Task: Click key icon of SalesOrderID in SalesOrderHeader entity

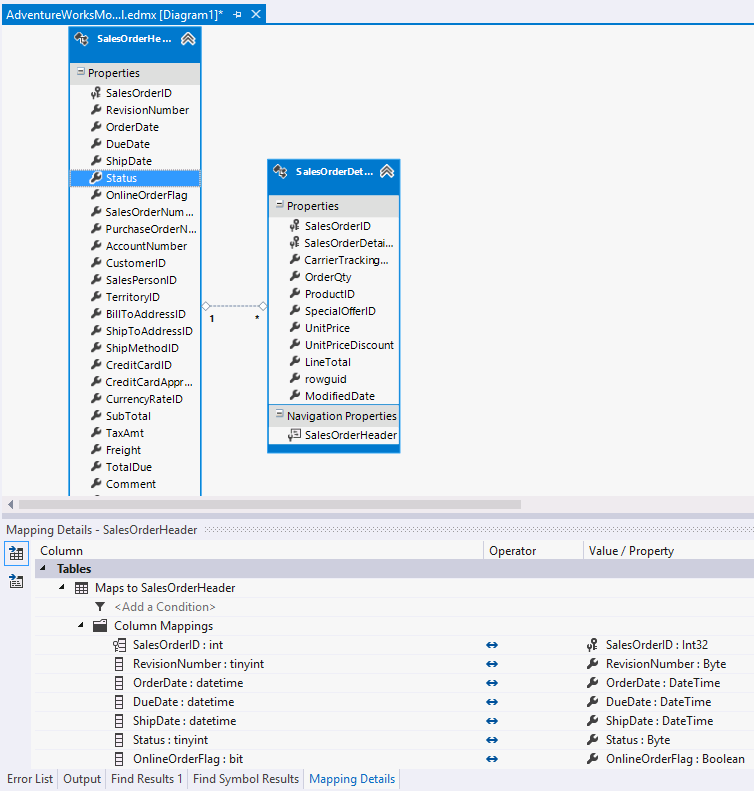Action: (x=96, y=93)
